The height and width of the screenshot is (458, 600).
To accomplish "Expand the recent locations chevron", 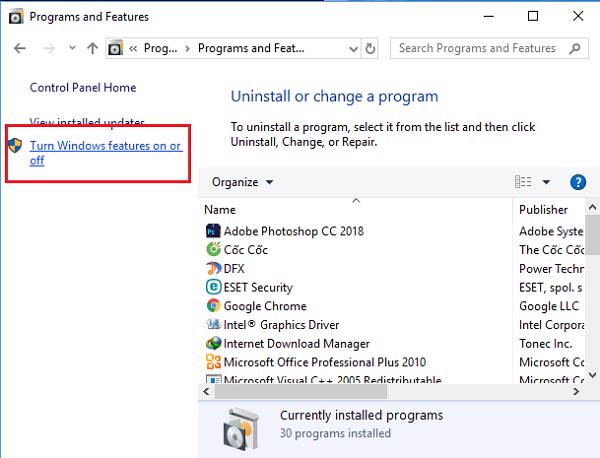I will (70, 48).
